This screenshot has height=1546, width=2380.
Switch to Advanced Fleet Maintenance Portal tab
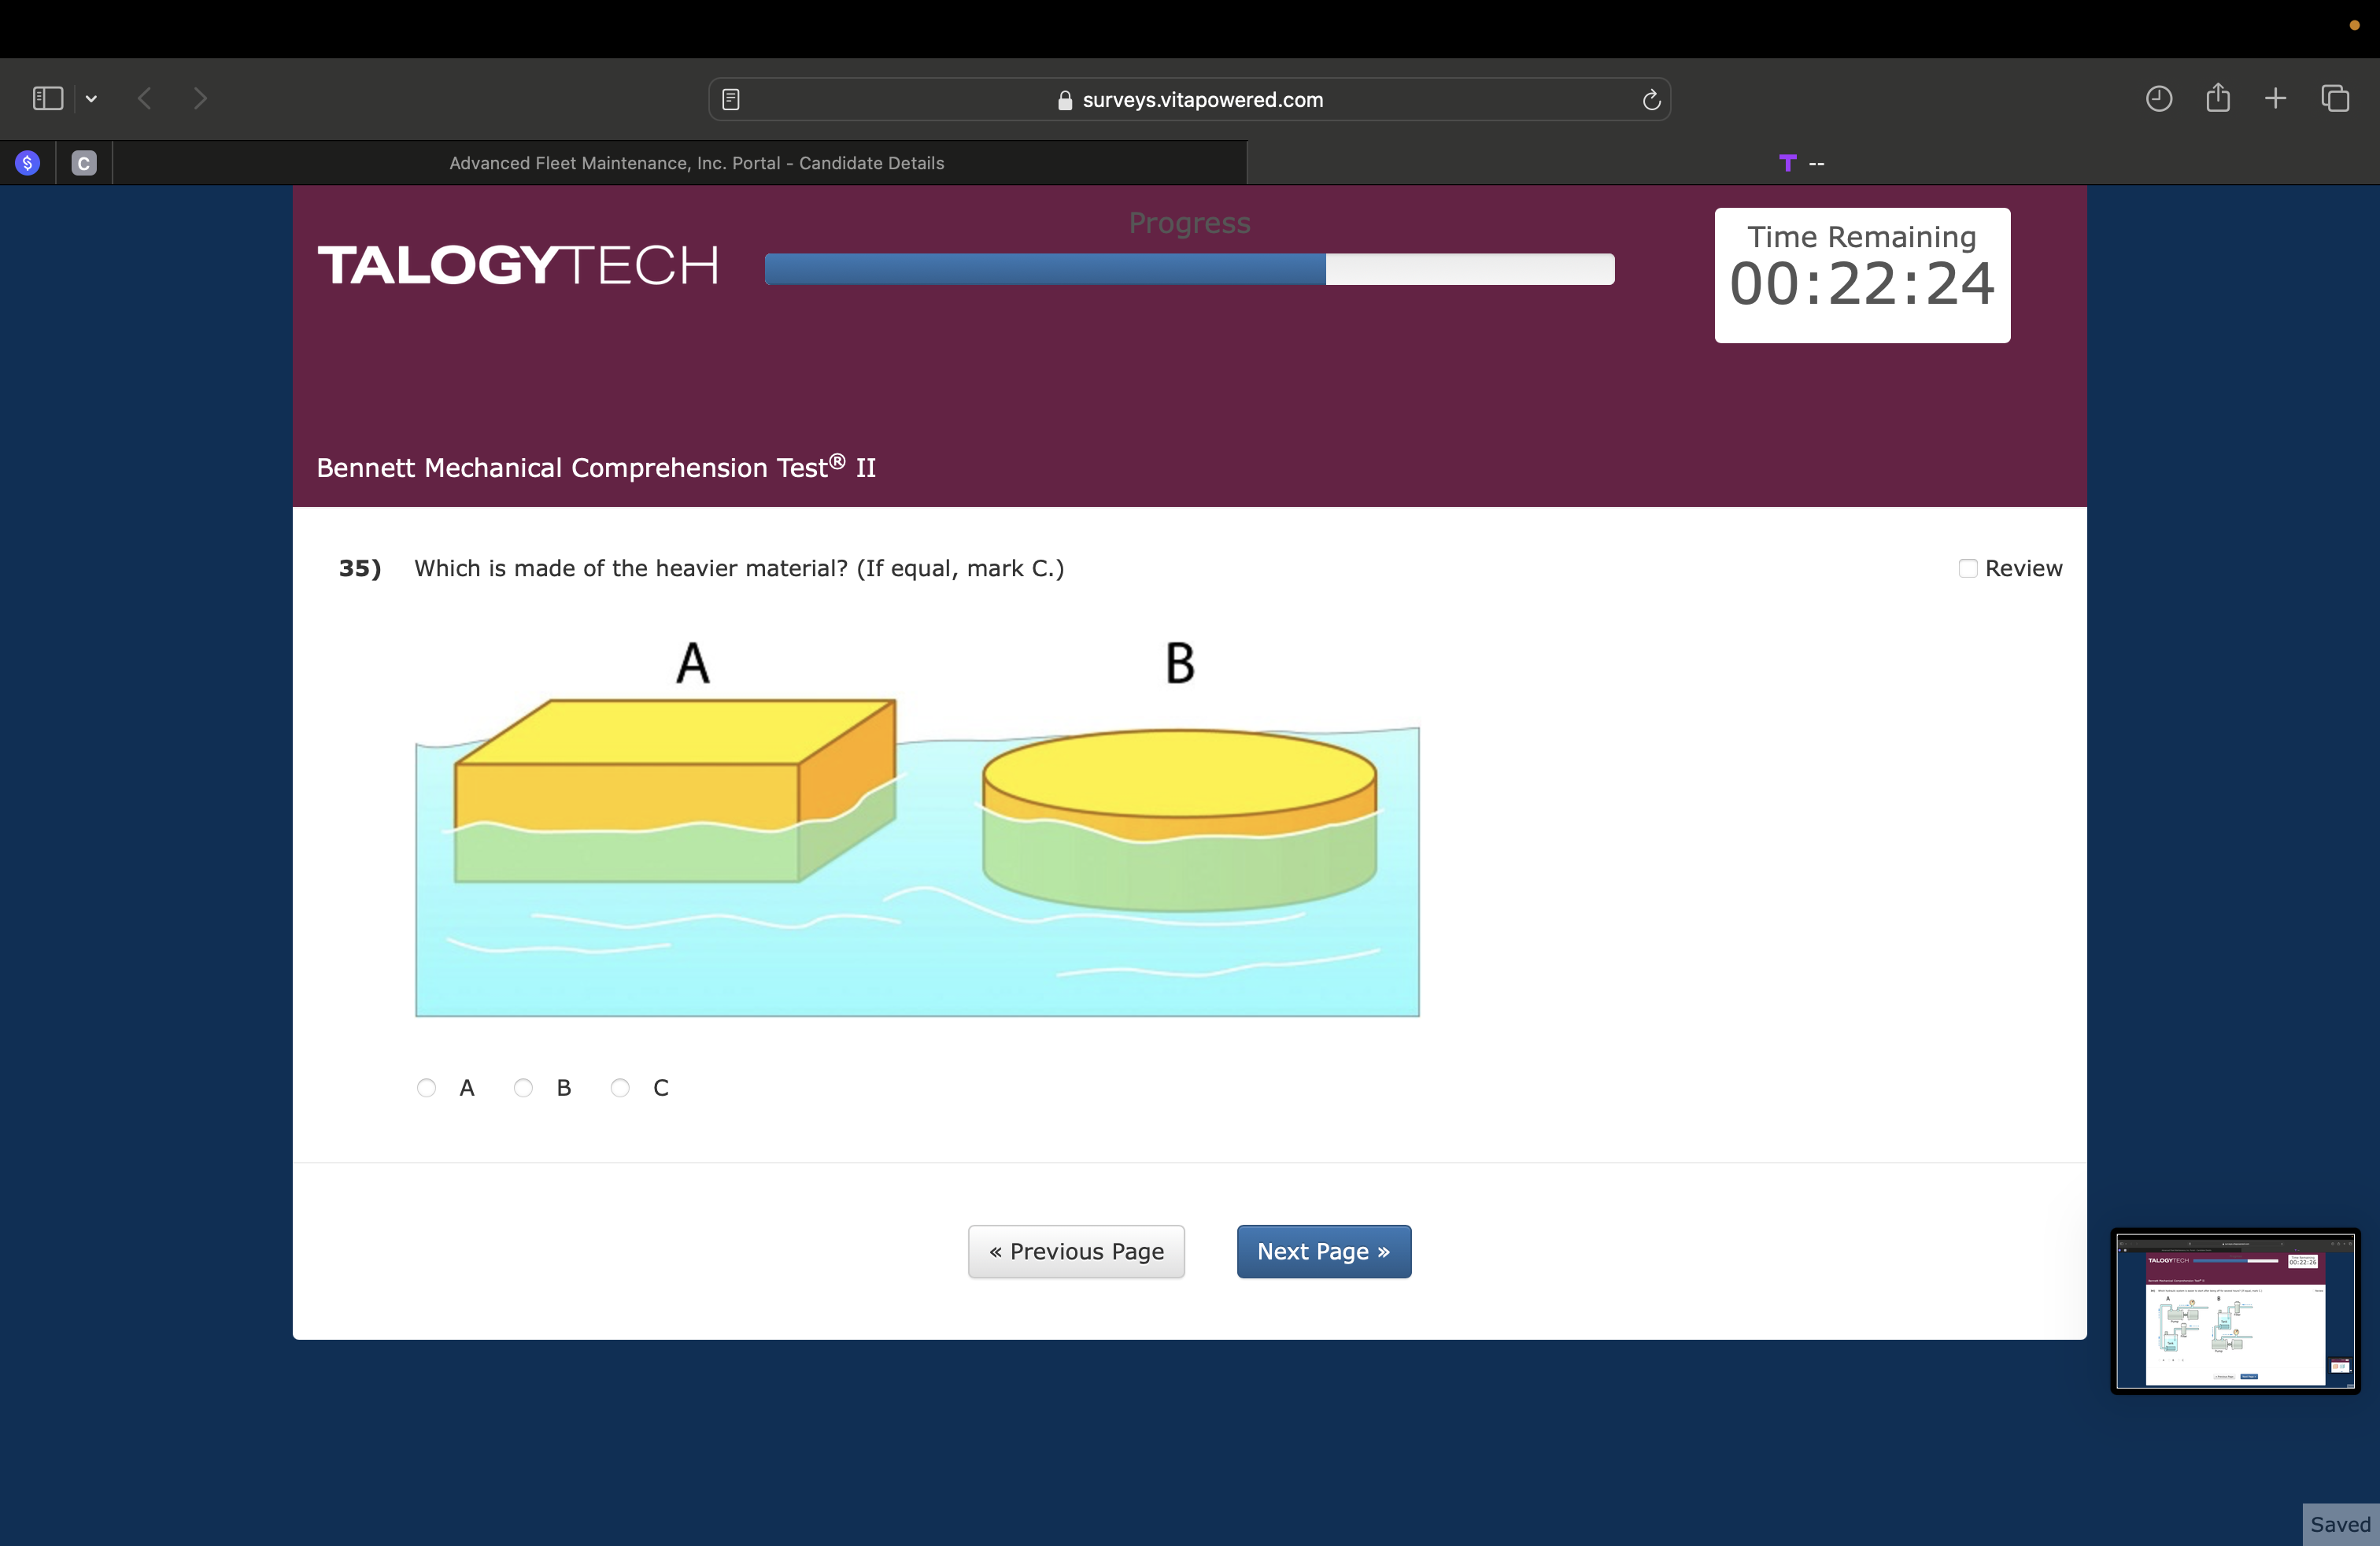(696, 163)
